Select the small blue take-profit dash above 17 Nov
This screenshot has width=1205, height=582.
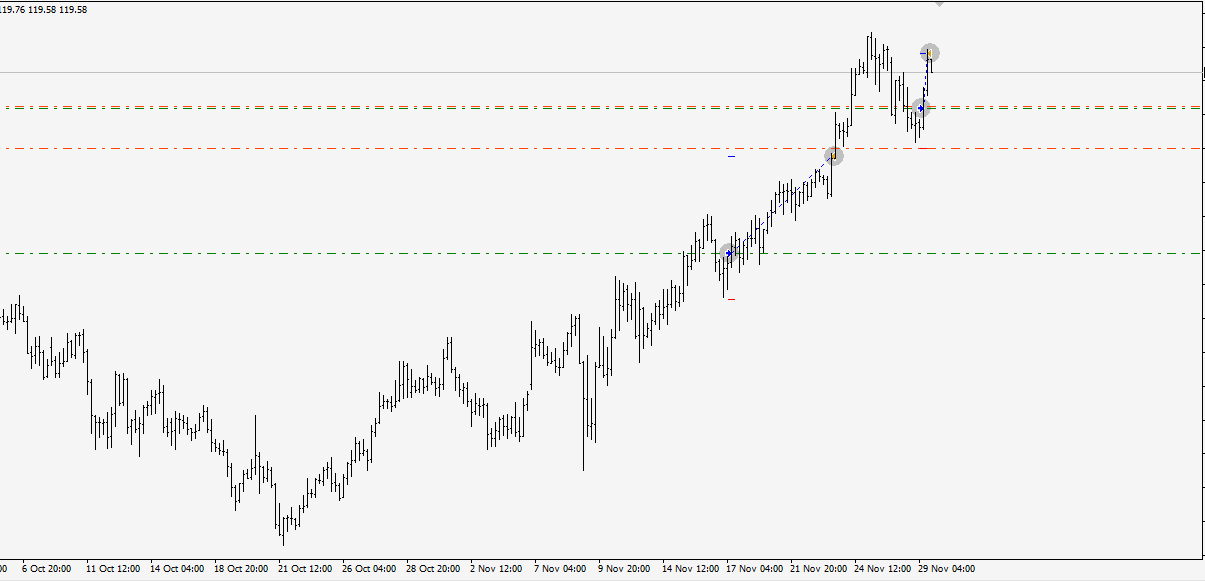[732, 157]
